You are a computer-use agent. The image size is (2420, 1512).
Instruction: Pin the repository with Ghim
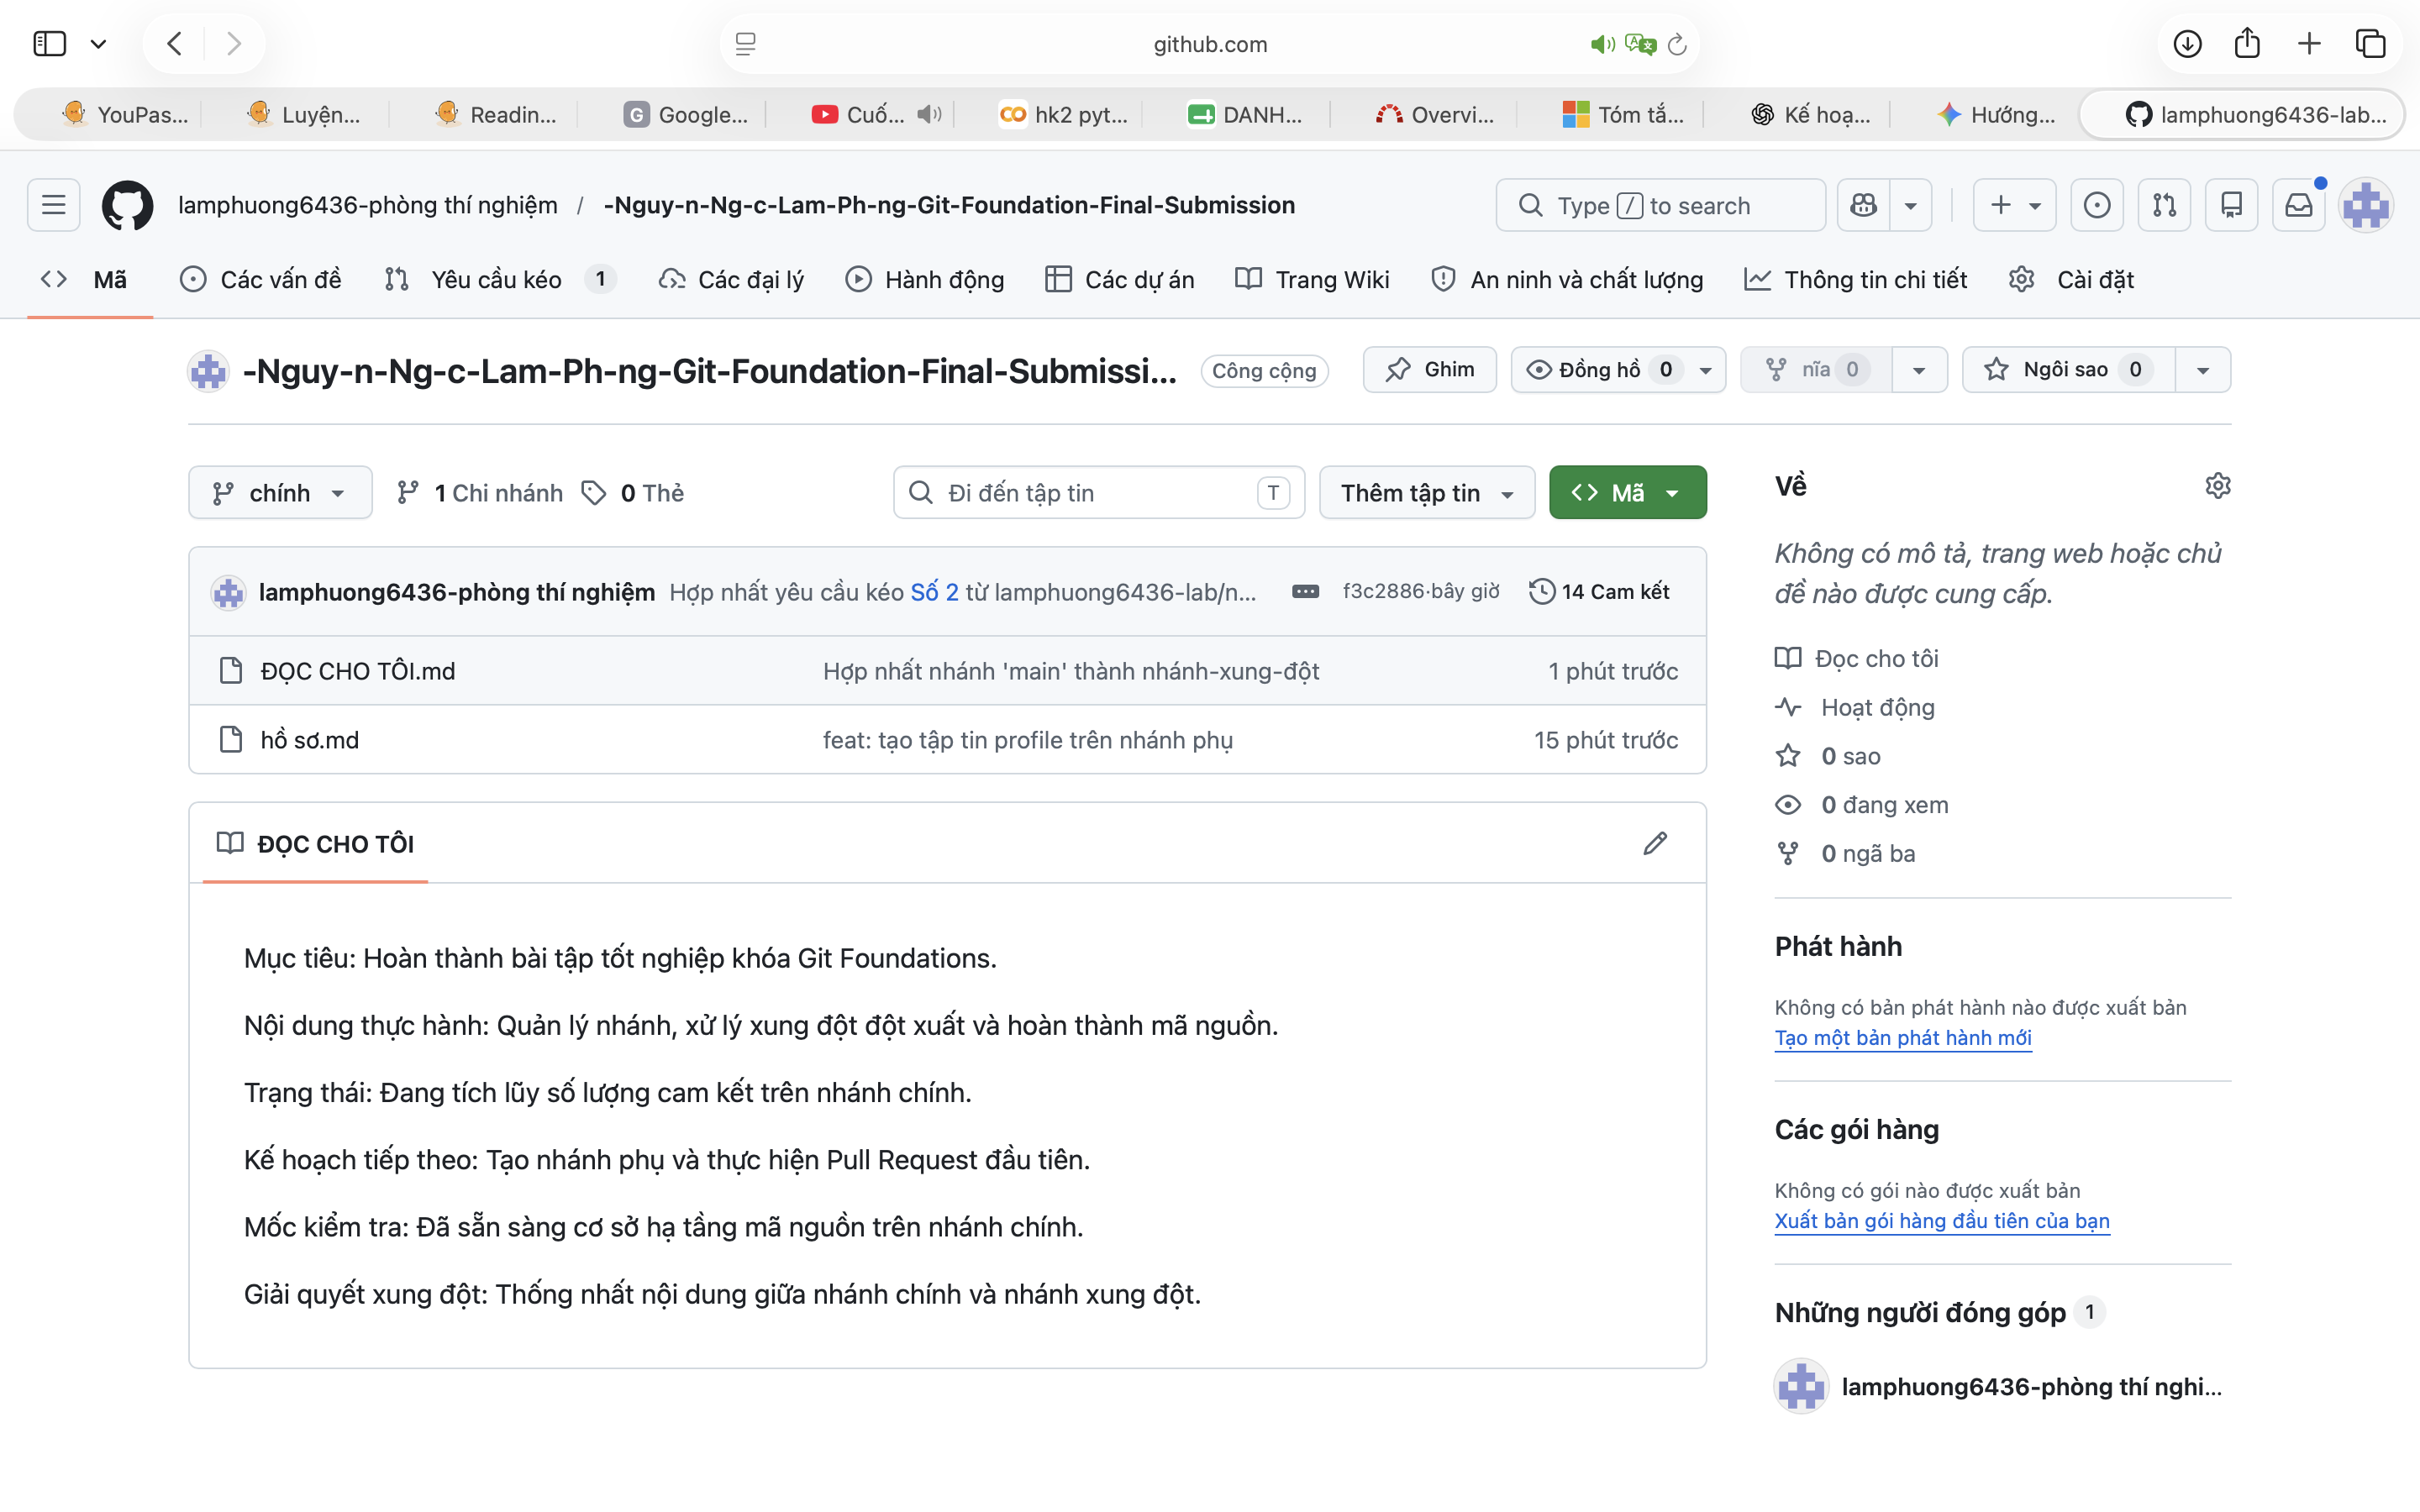1429,370
